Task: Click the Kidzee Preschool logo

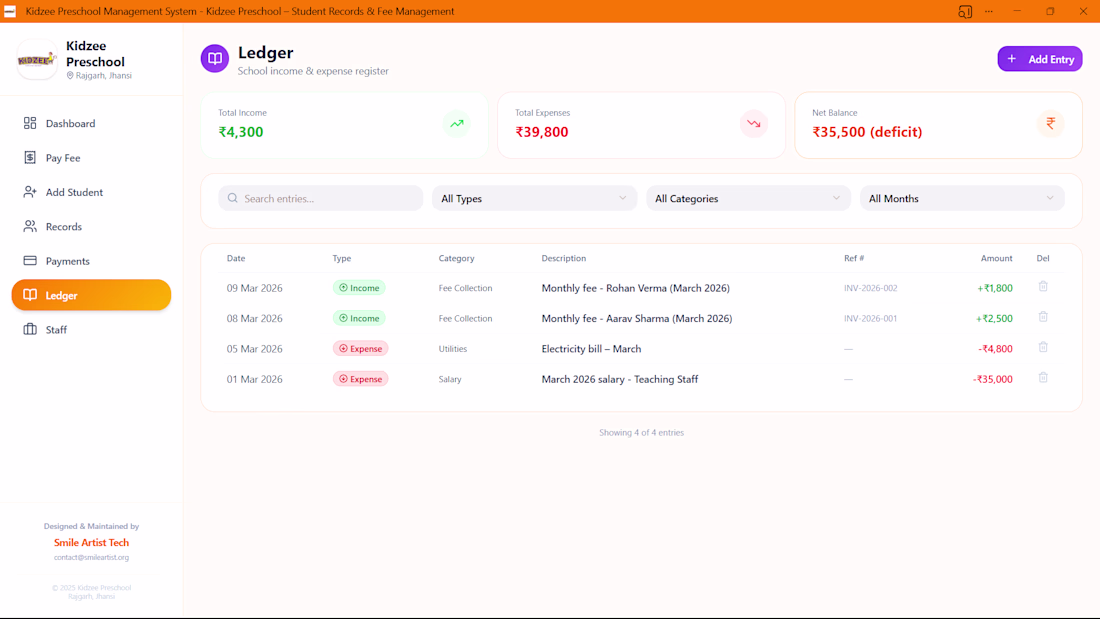Action: (x=36, y=60)
